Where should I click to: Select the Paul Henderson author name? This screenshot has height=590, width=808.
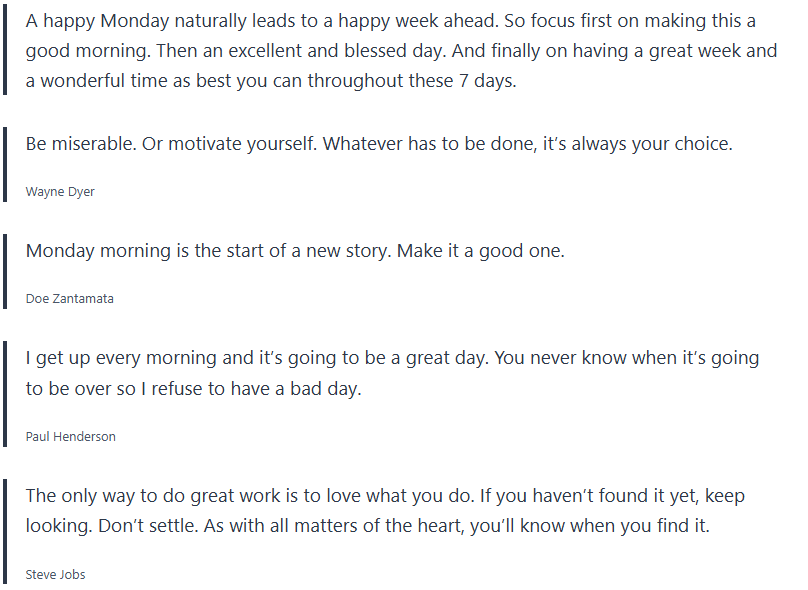pos(71,436)
